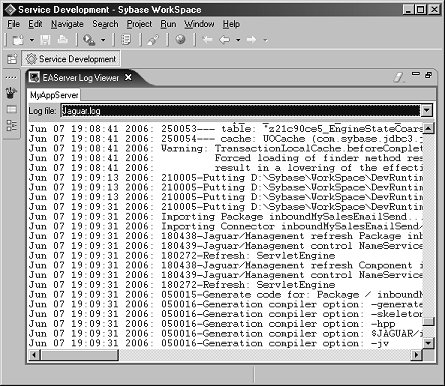Open the Back history dropdown arrow
Image resolution: width=445 pixels, height=386 pixels.
click(x=238, y=40)
